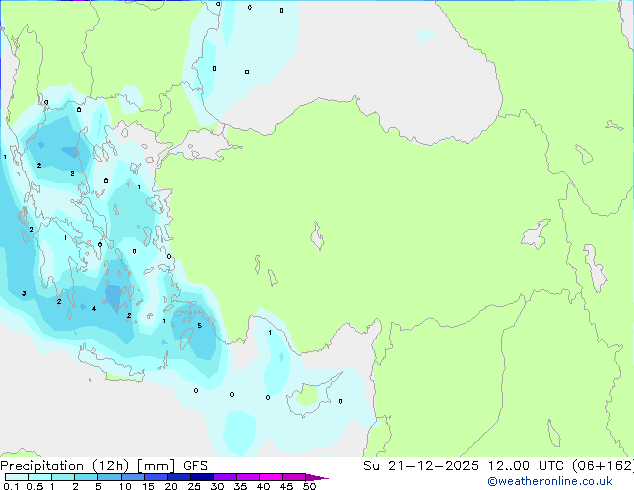Click the "45" legend scale label

pos(286,486)
